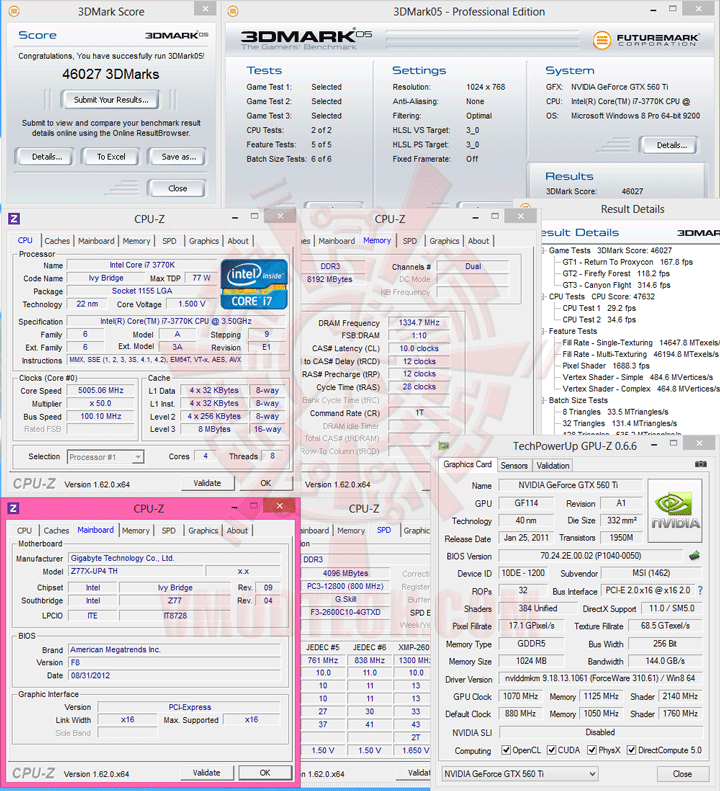Click the Specification i7-3770K CPU field
This screenshot has width=720, height=791.
pyautogui.click(x=176, y=321)
